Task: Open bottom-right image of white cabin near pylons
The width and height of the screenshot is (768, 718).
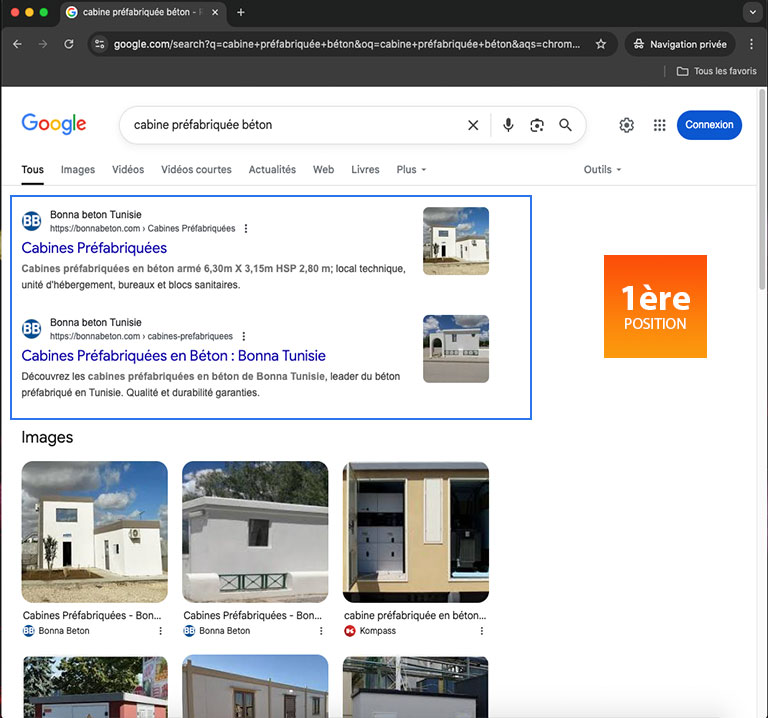Action: coord(416,687)
